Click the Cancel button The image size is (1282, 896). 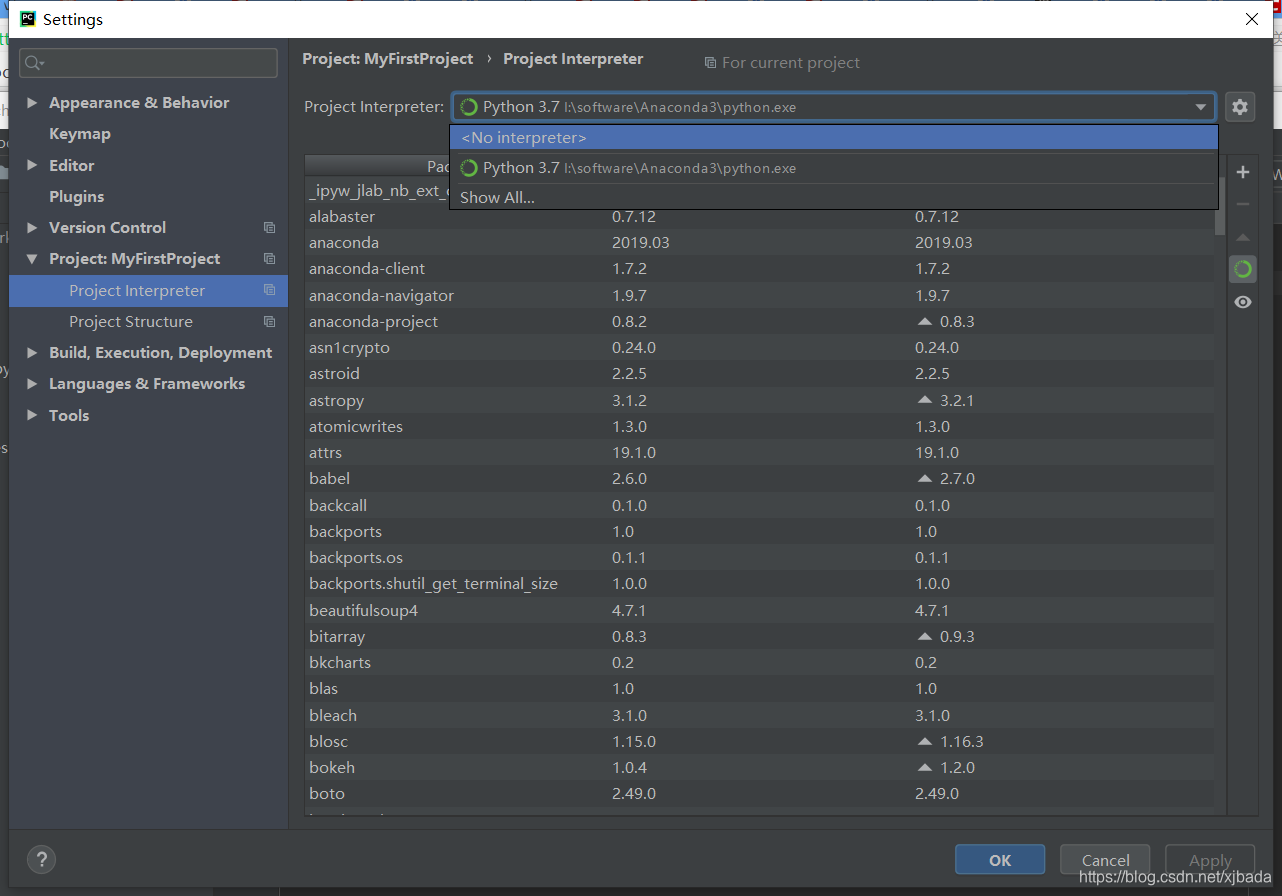tap(1105, 860)
